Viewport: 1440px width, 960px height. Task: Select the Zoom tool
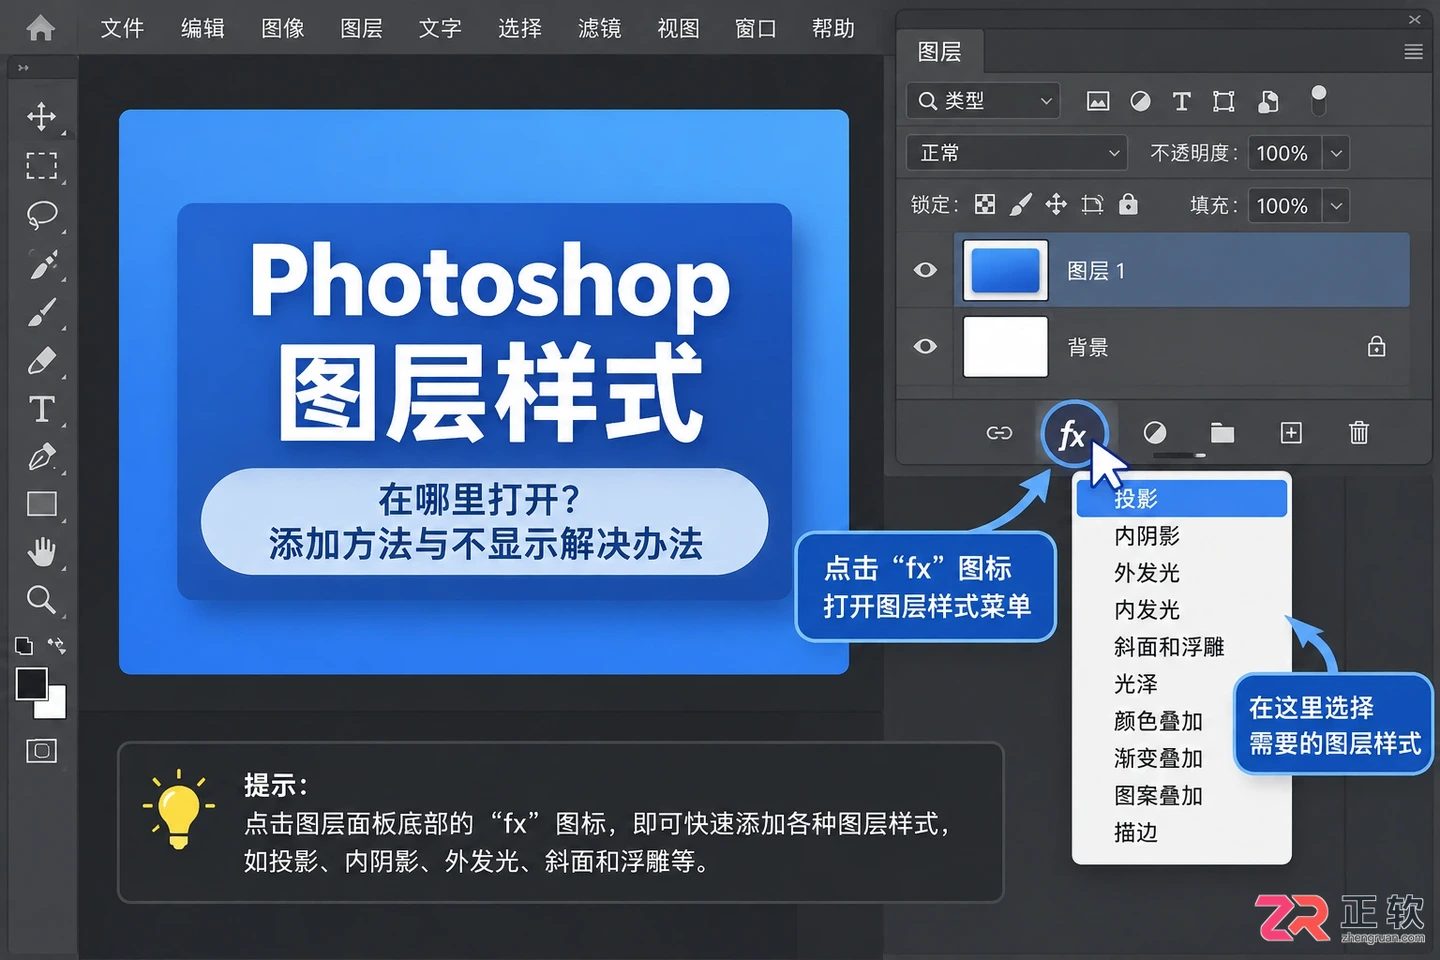pyautogui.click(x=41, y=599)
